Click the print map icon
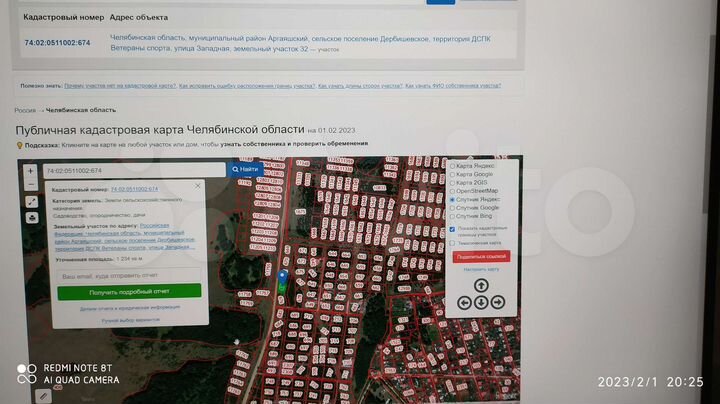 tap(31, 217)
